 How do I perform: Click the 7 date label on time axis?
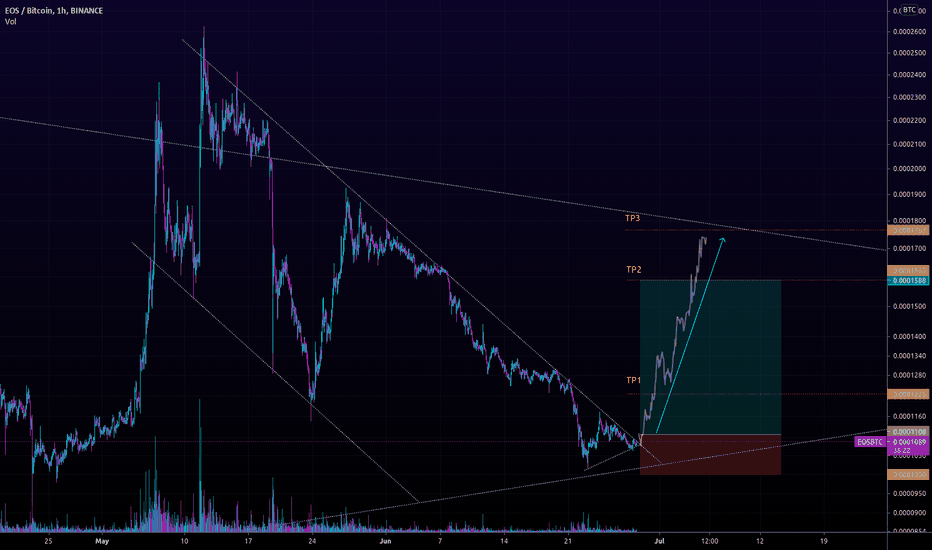click(x=440, y=541)
